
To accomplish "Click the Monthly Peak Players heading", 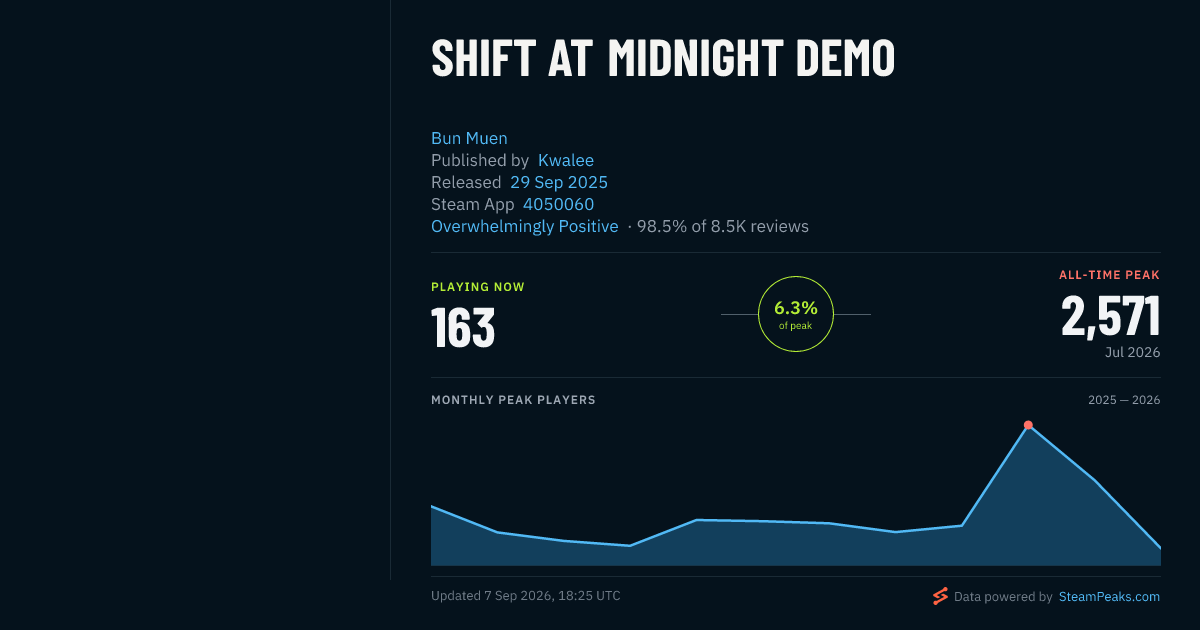I will coord(513,400).
